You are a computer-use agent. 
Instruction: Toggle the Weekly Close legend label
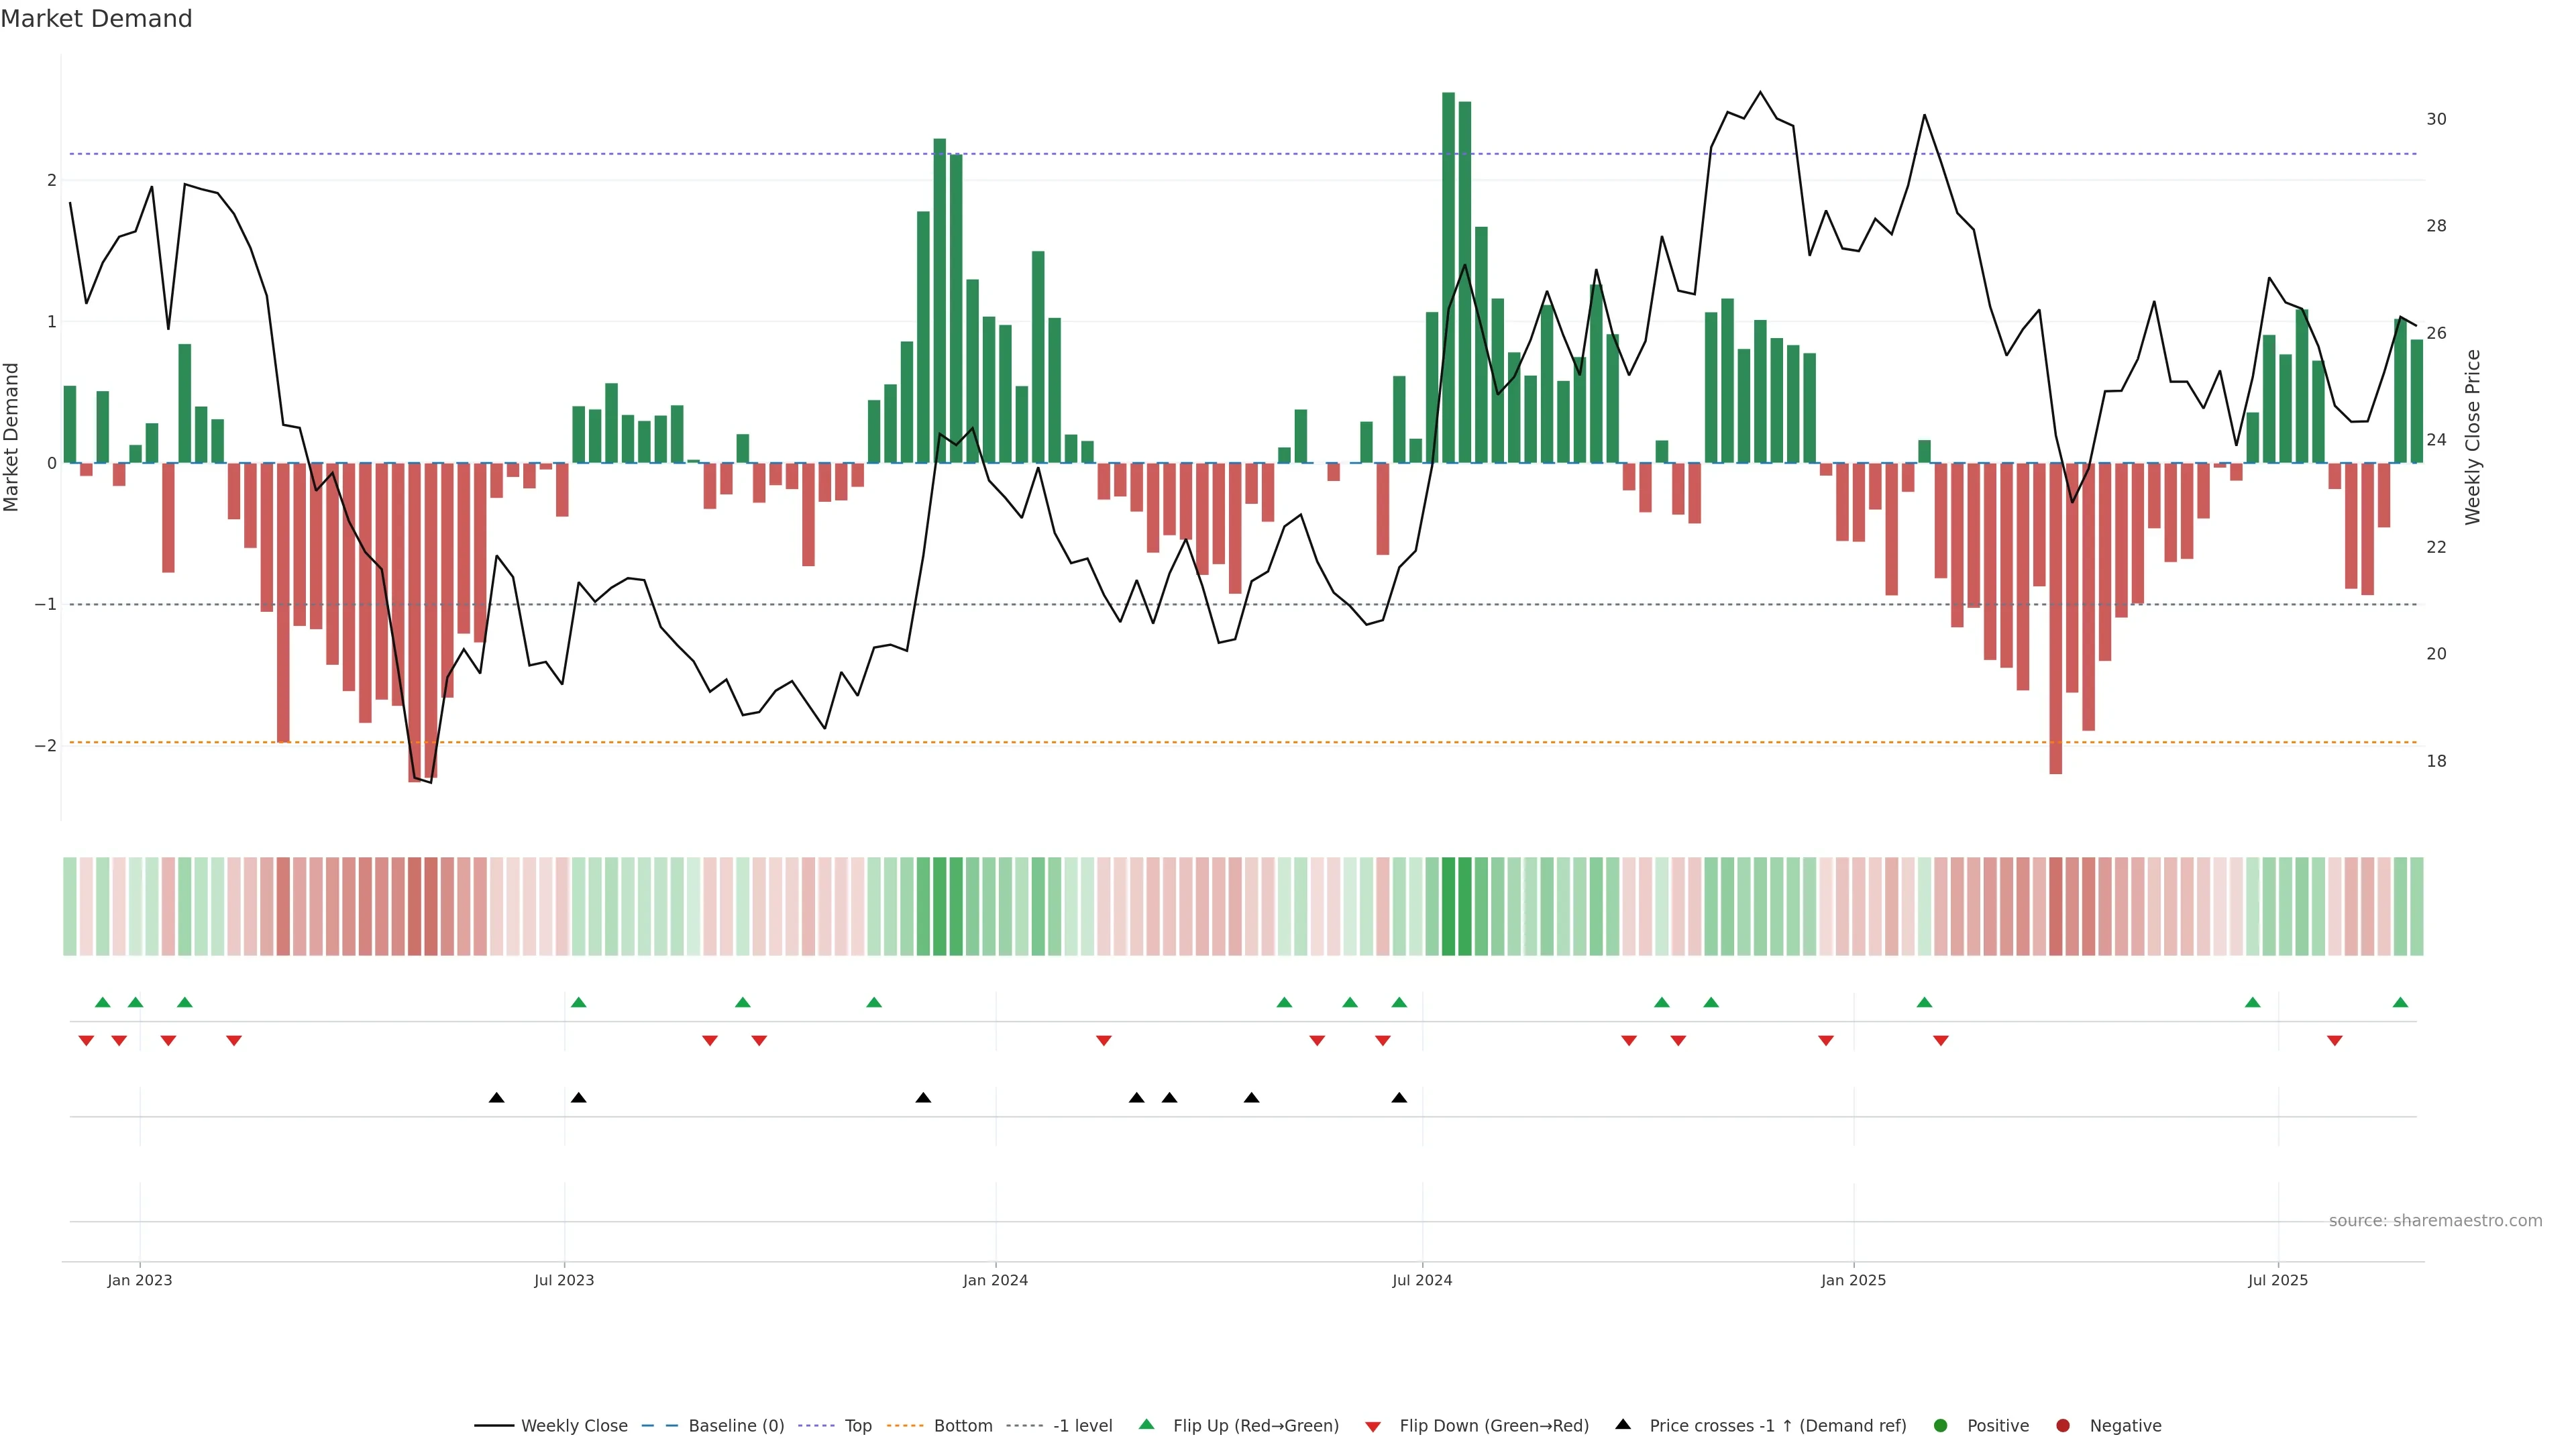tap(574, 1425)
